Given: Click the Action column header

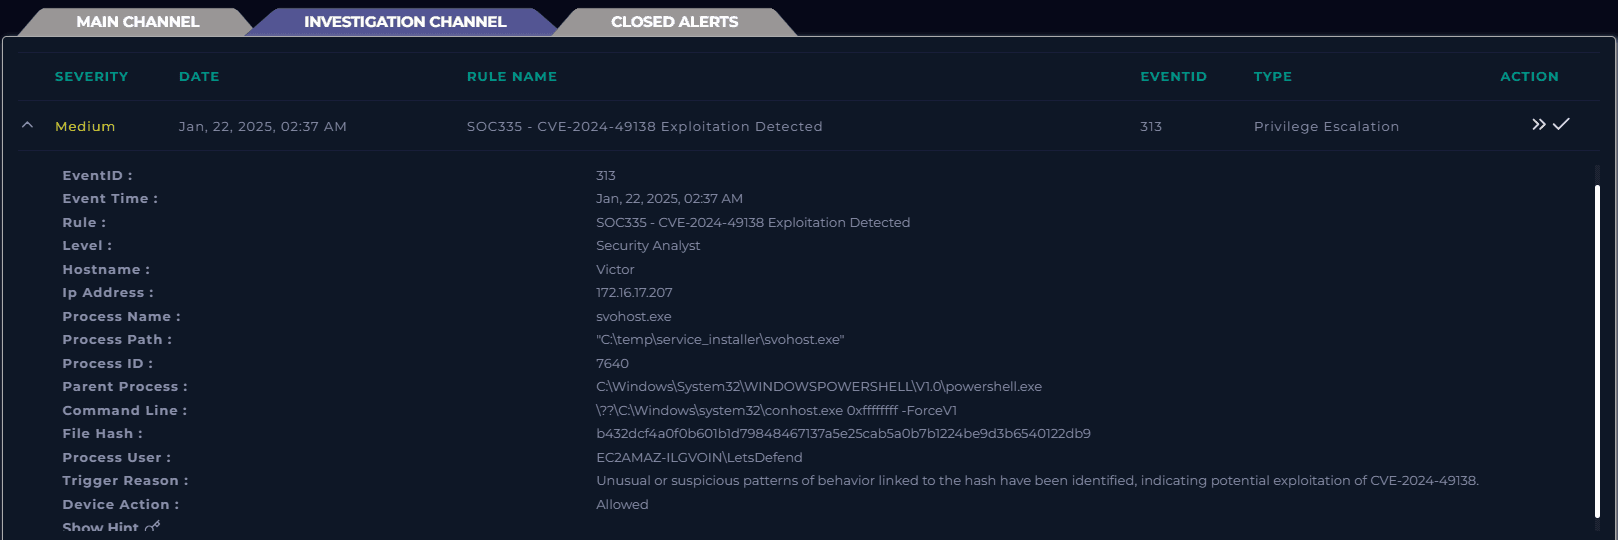Looking at the screenshot, I should pos(1529,77).
